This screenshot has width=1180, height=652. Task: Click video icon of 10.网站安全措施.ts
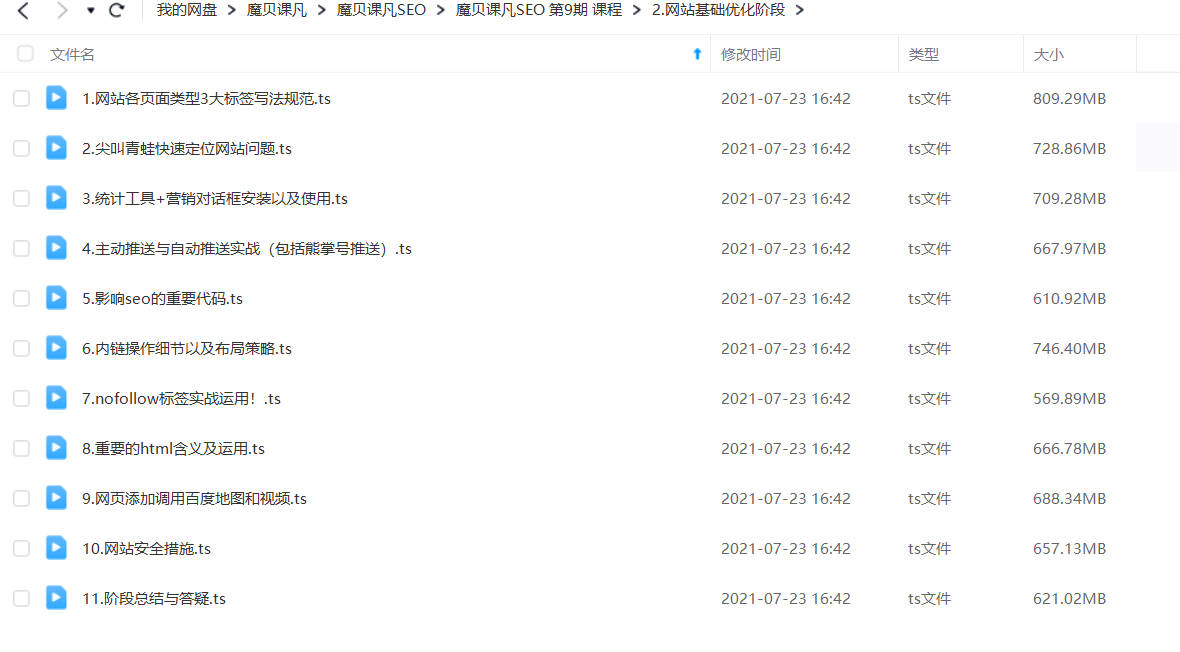tap(56, 548)
